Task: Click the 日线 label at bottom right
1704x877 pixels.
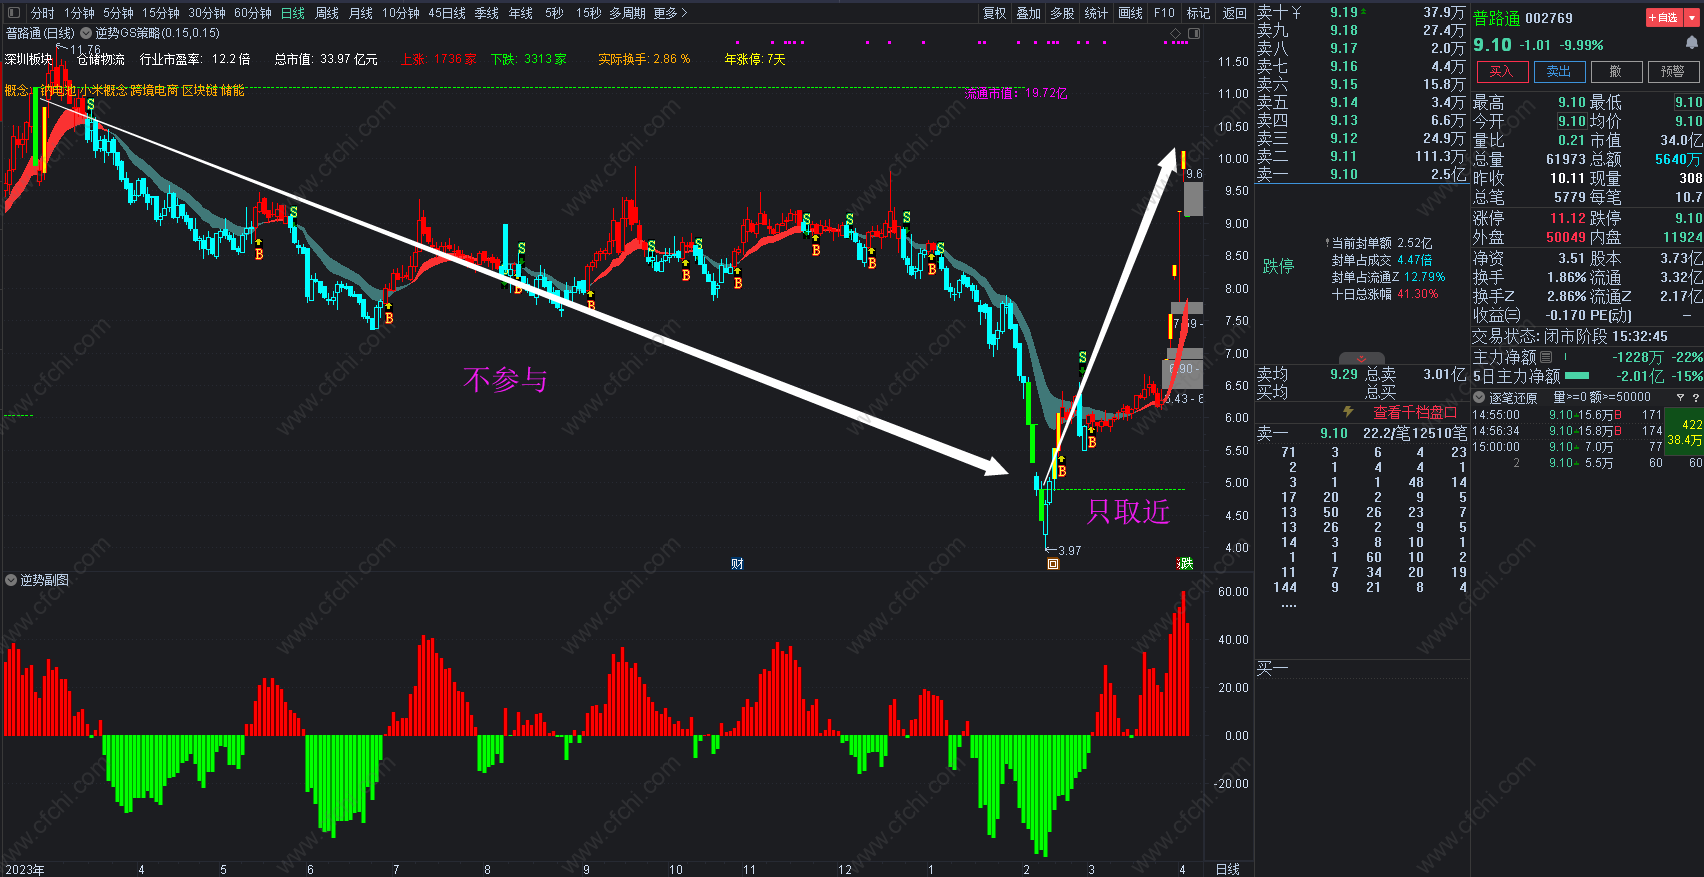Action: click(x=1227, y=869)
